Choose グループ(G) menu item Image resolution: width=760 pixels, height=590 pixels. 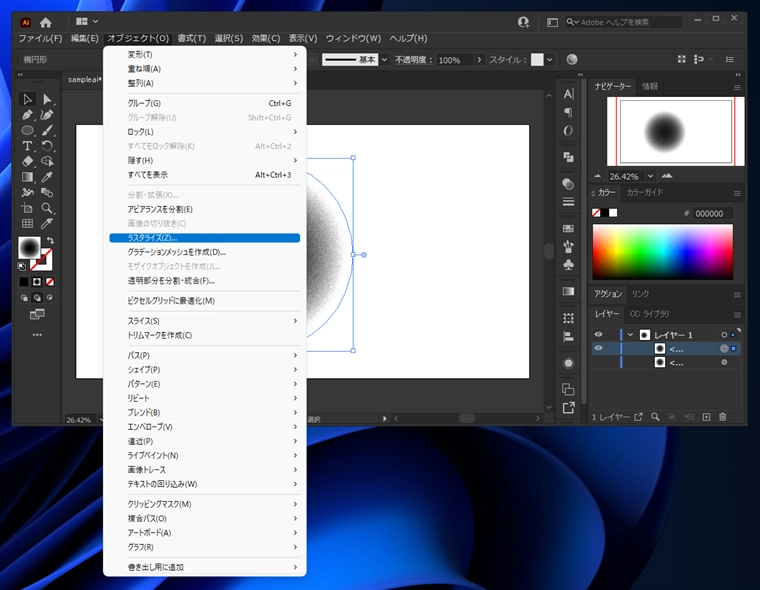[205, 103]
